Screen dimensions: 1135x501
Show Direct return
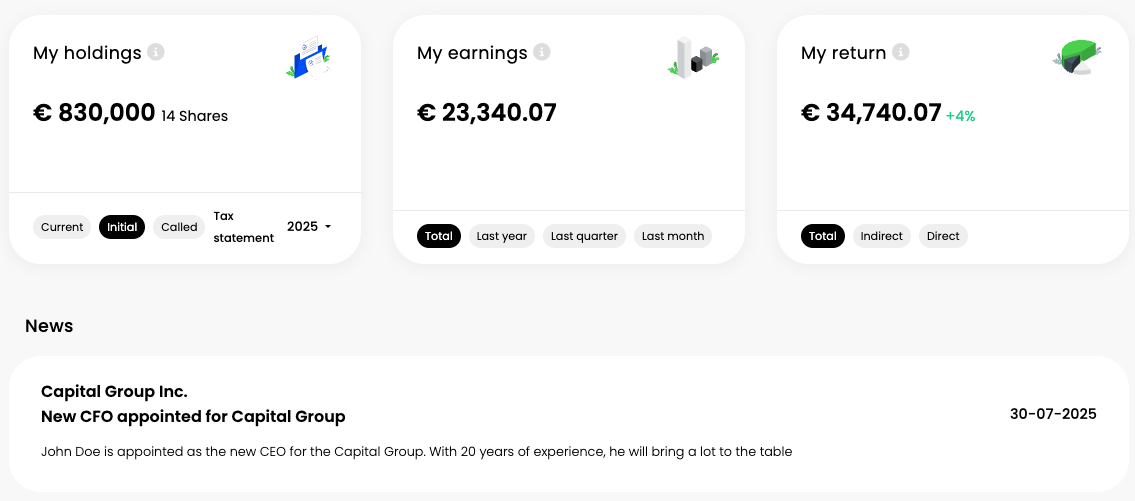pyautogui.click(x=943, y=236)
